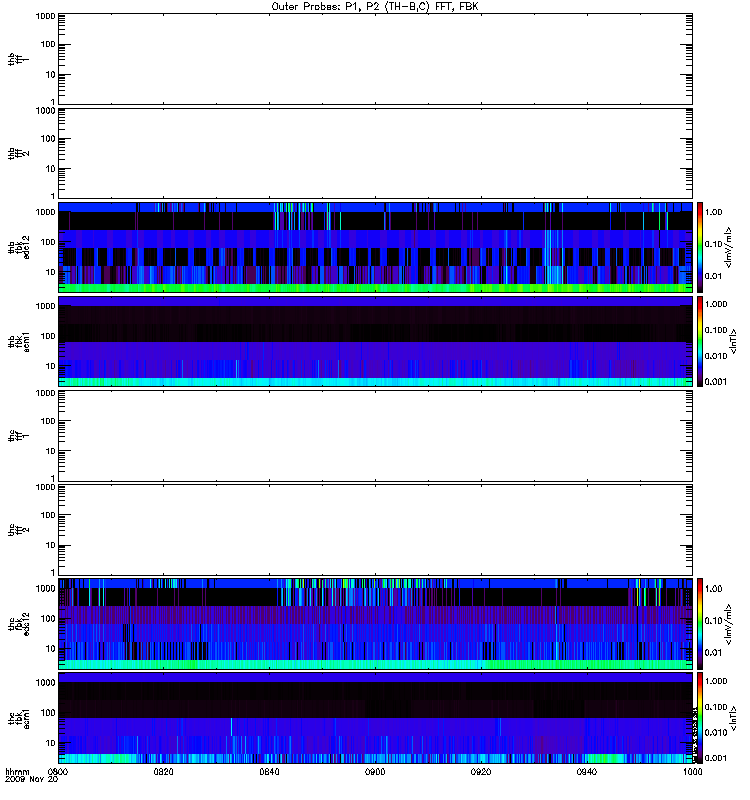Click the 'thc fbk edc12' axis label
The image size is (750, 800).
[x=18, y=624]
